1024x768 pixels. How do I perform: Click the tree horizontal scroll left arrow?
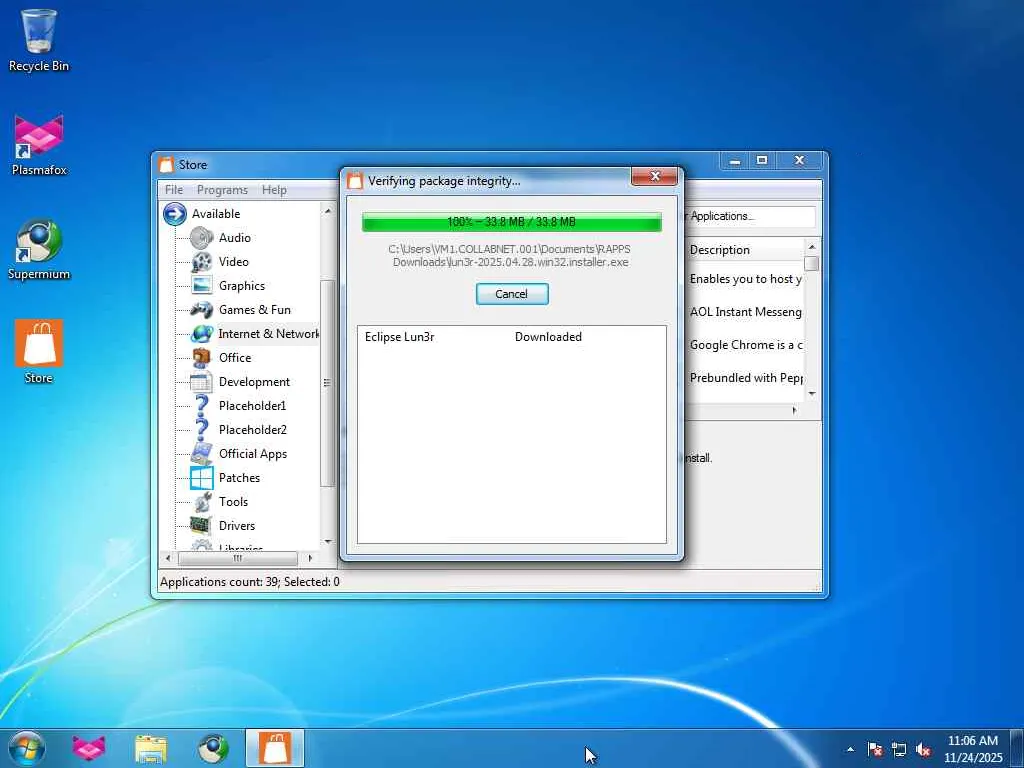tap(168, 558)
